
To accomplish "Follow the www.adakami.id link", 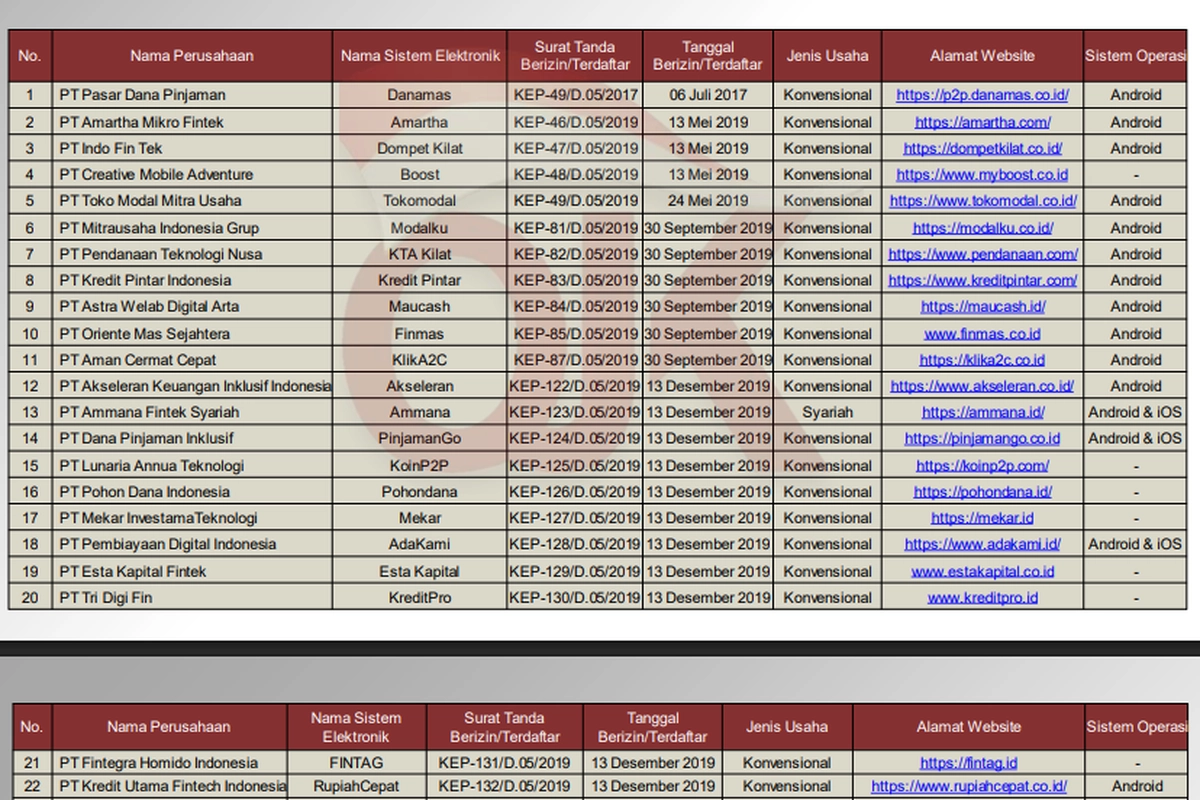I will pyautogui.click(x=982, y=544).
